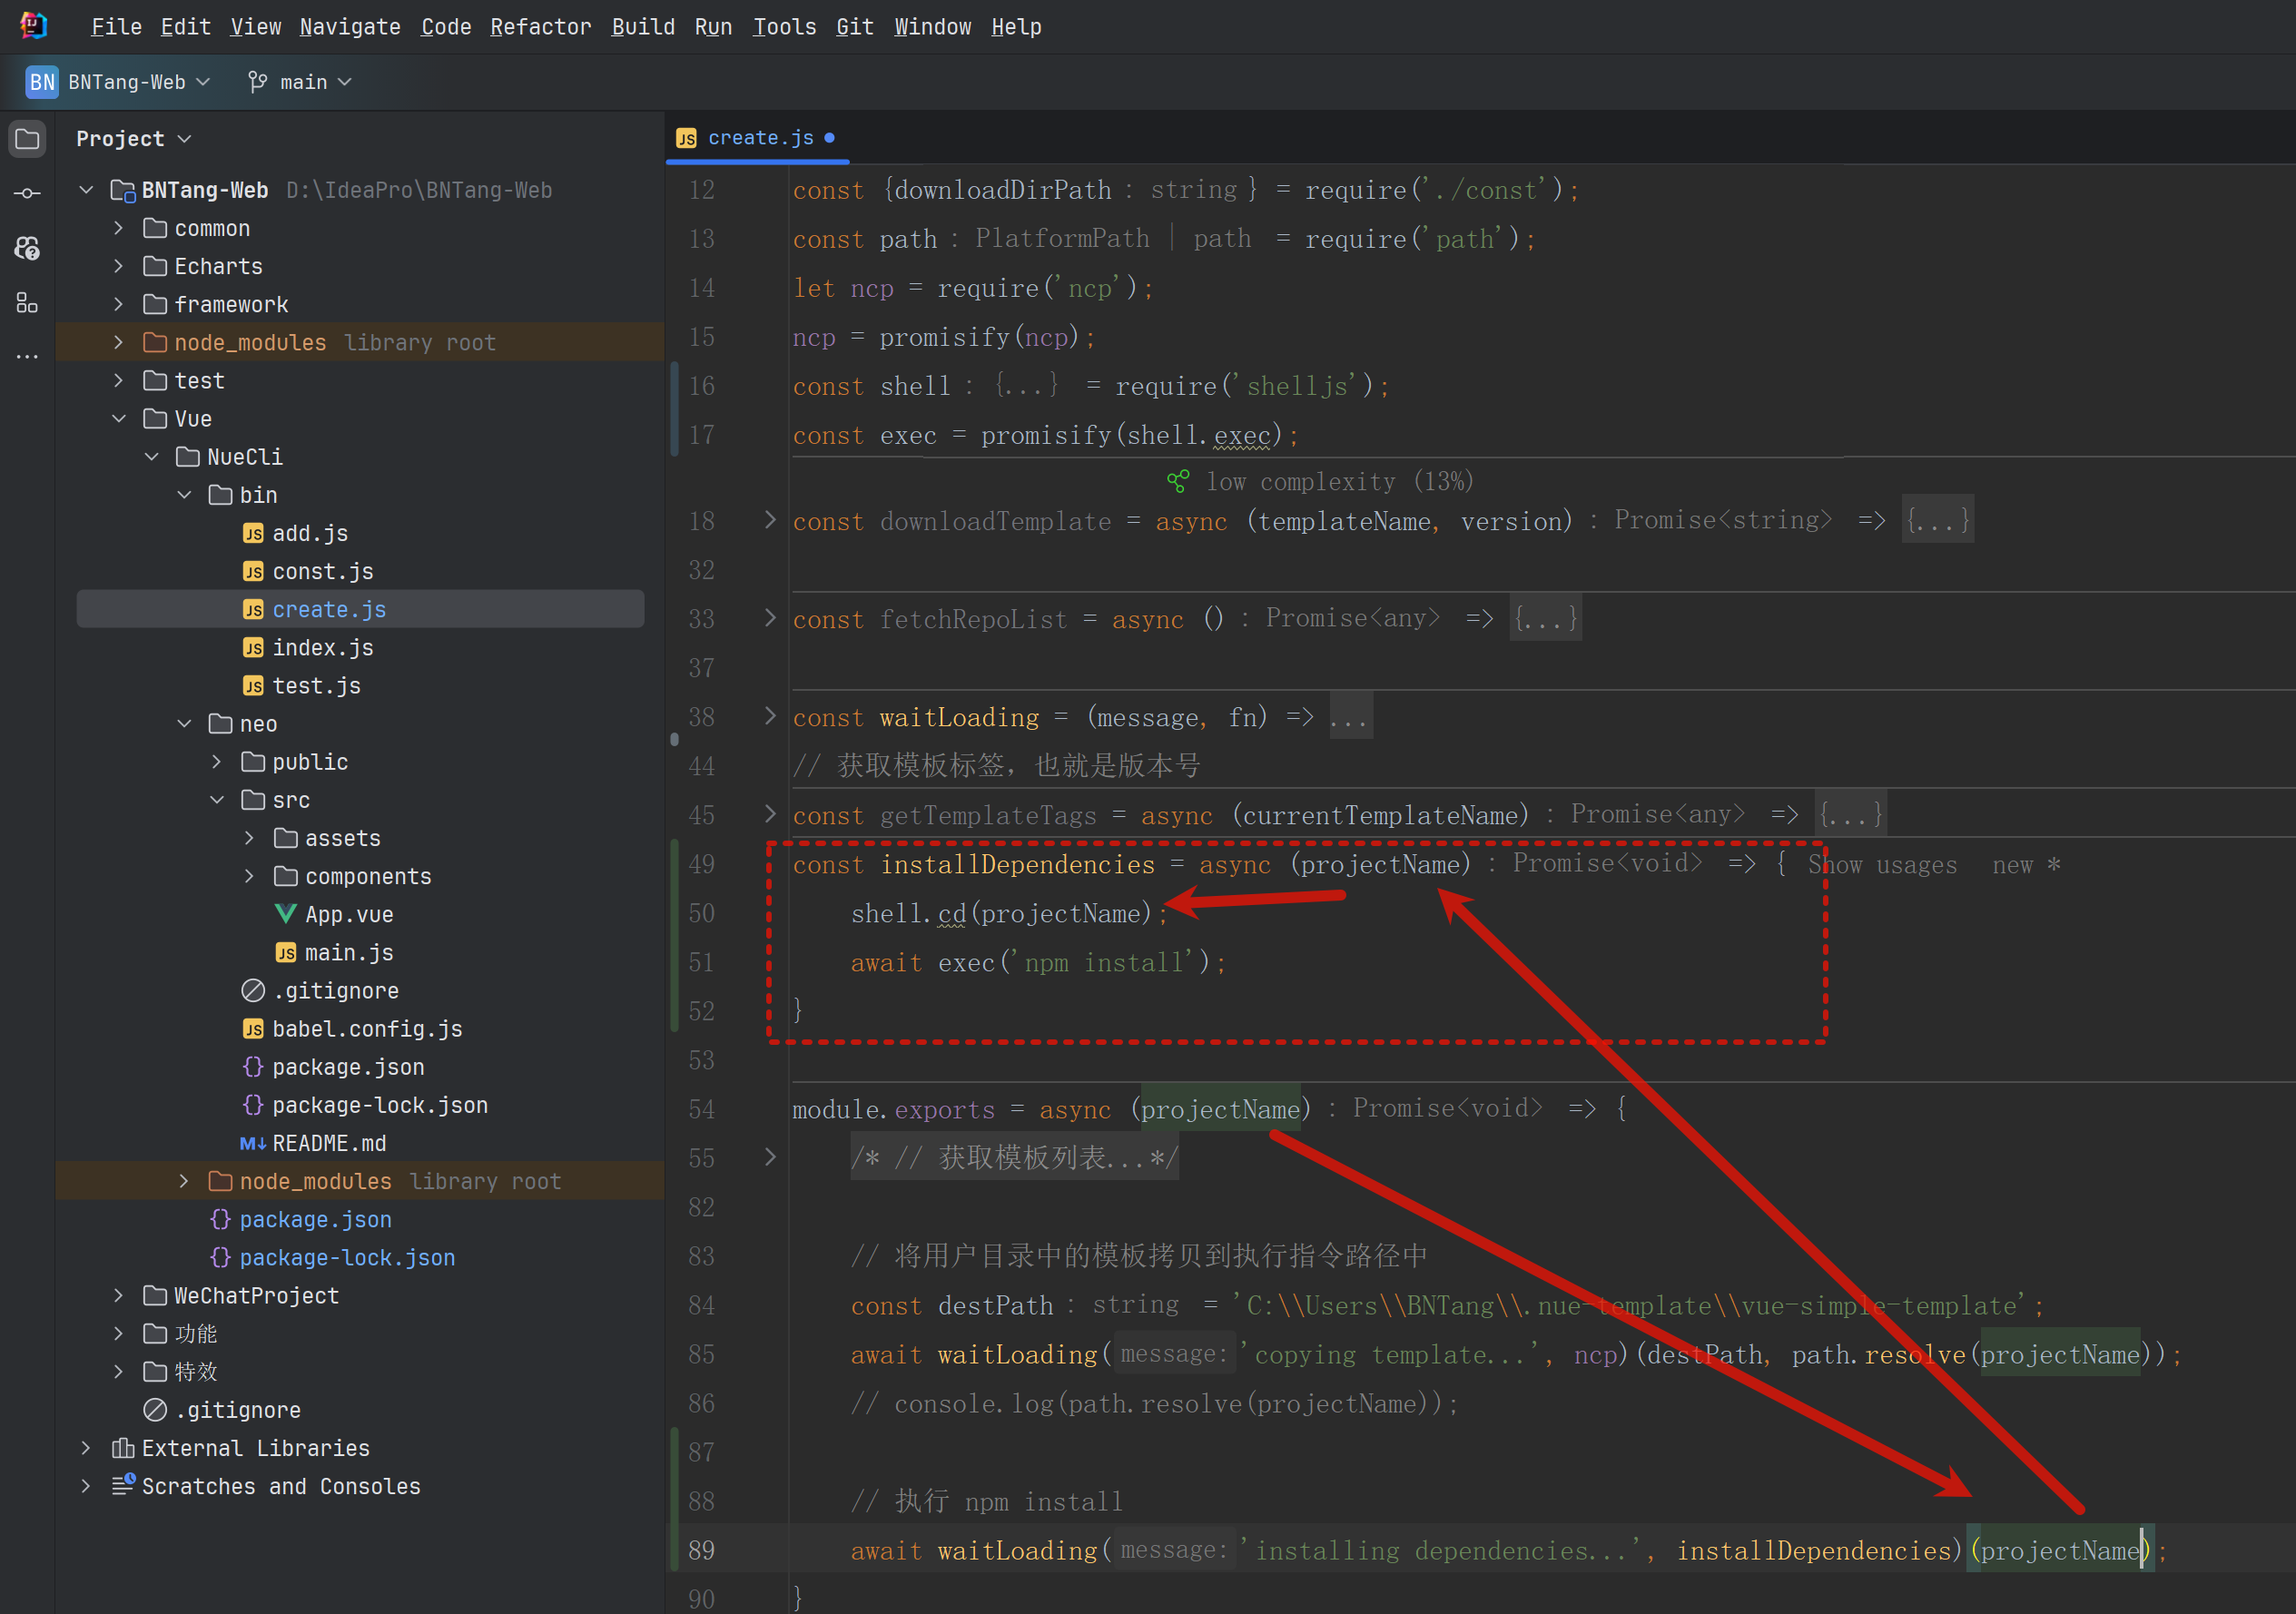Open the Refactor menu
Viewport: 2296px width, 1614px height.
[540, 27]
